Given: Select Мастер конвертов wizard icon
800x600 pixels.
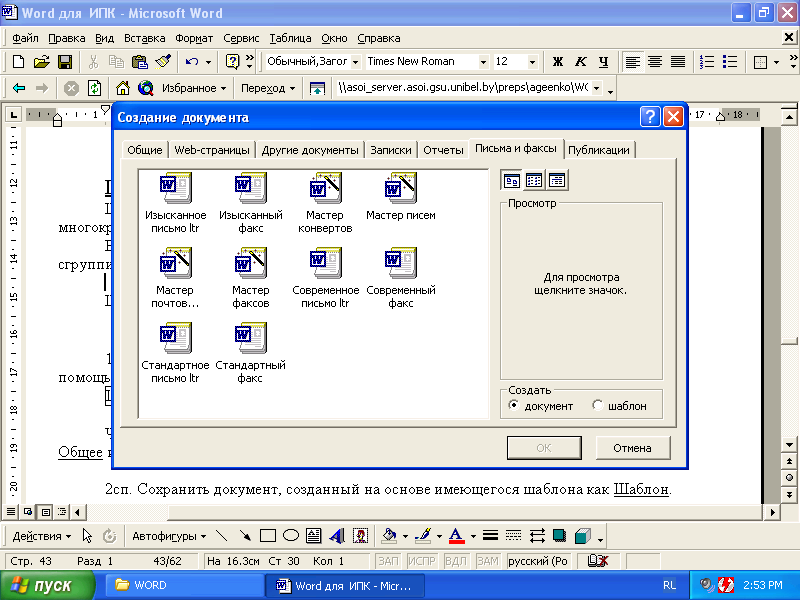Looking at the screenshot, I should (325, 188).
